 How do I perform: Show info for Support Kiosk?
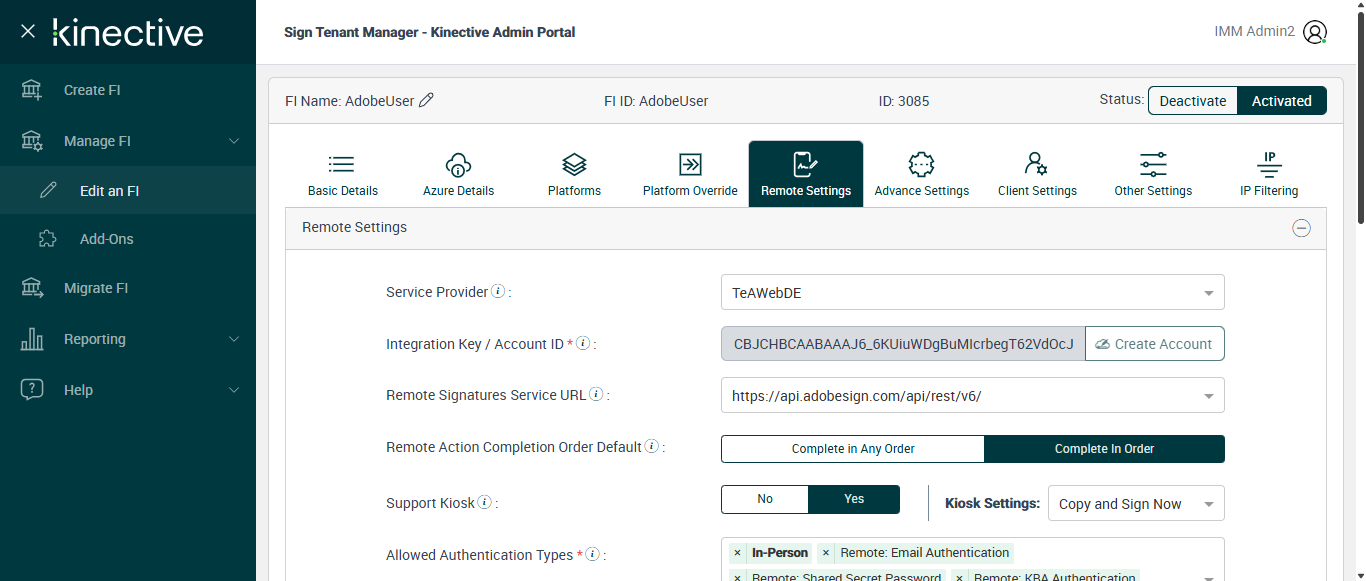tap(484, 502)
